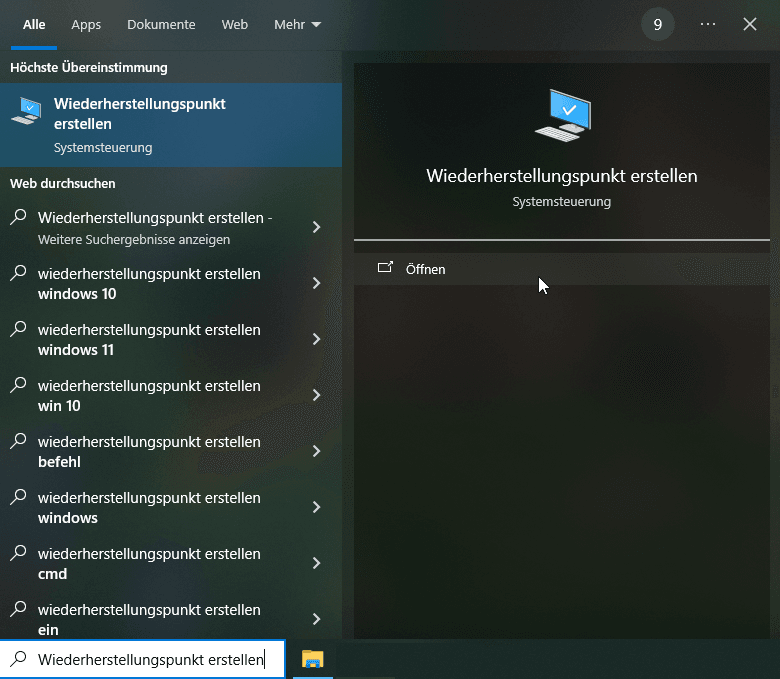The height and width of the screenshot is (679, 780).
Task: Close the search panel with X
Action: (750, 24)
